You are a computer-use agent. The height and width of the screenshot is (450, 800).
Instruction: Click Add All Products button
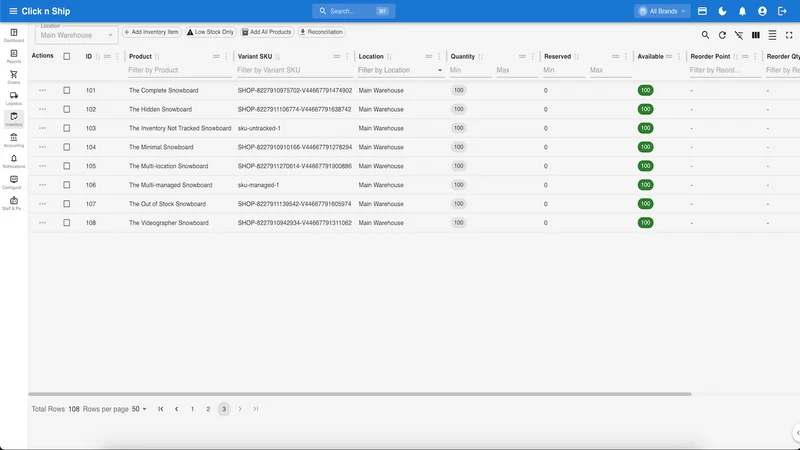click(x=267, y=32)
